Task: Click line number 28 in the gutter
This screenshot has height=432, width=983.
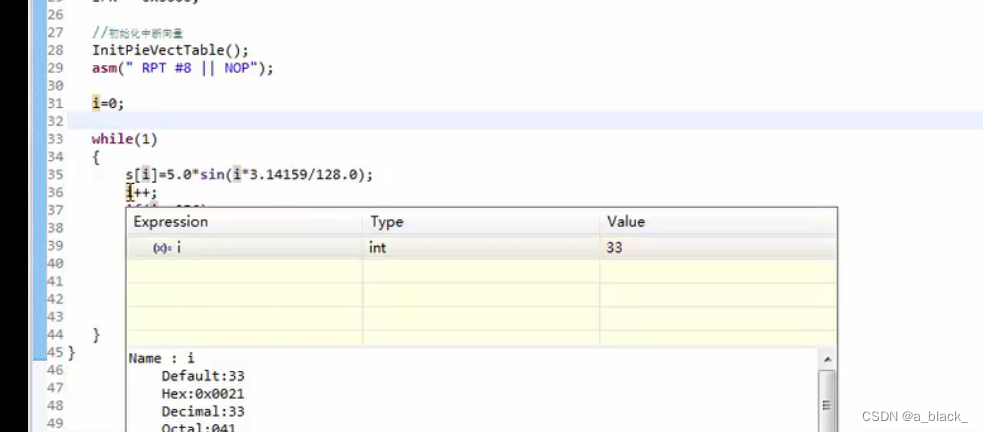Action: point(55,50)
